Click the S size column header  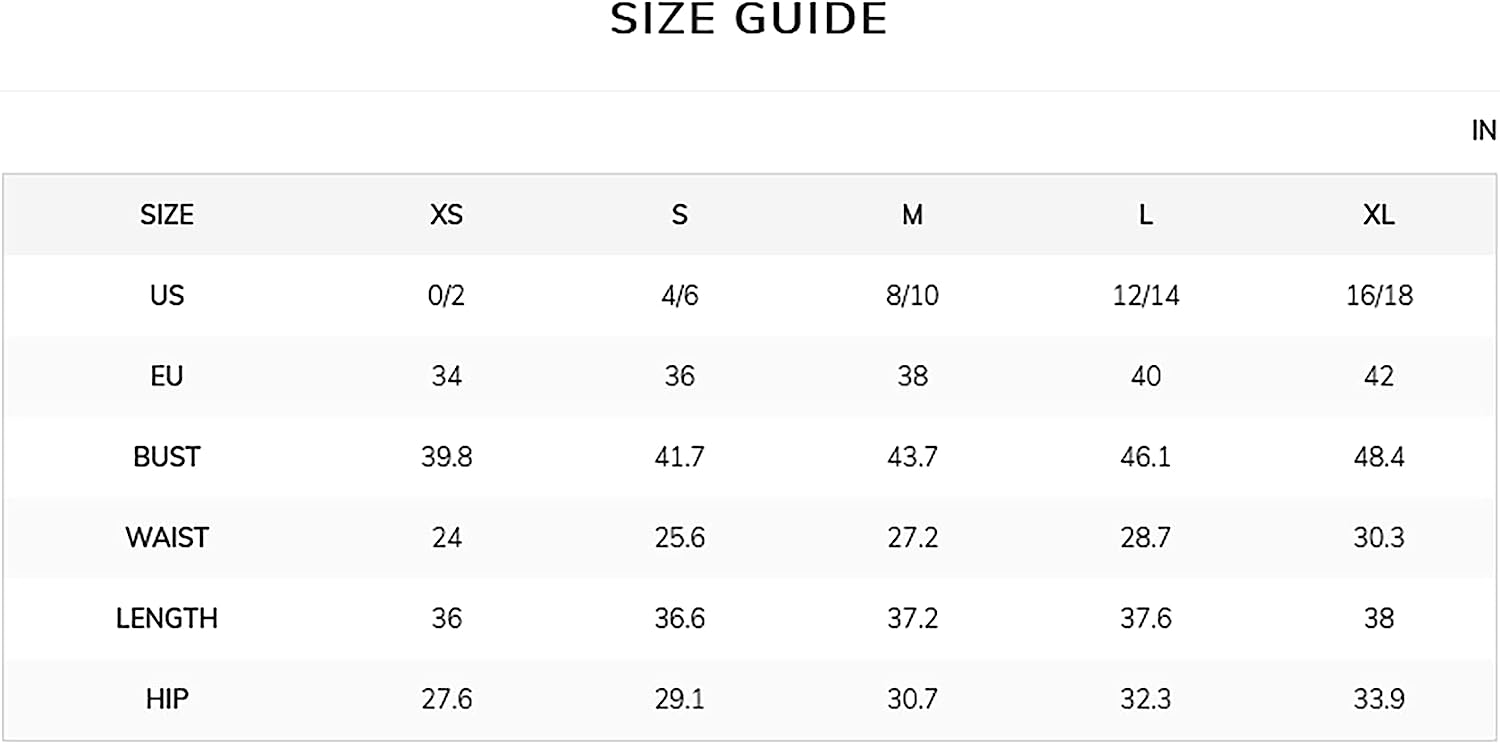tap(679, 215)
